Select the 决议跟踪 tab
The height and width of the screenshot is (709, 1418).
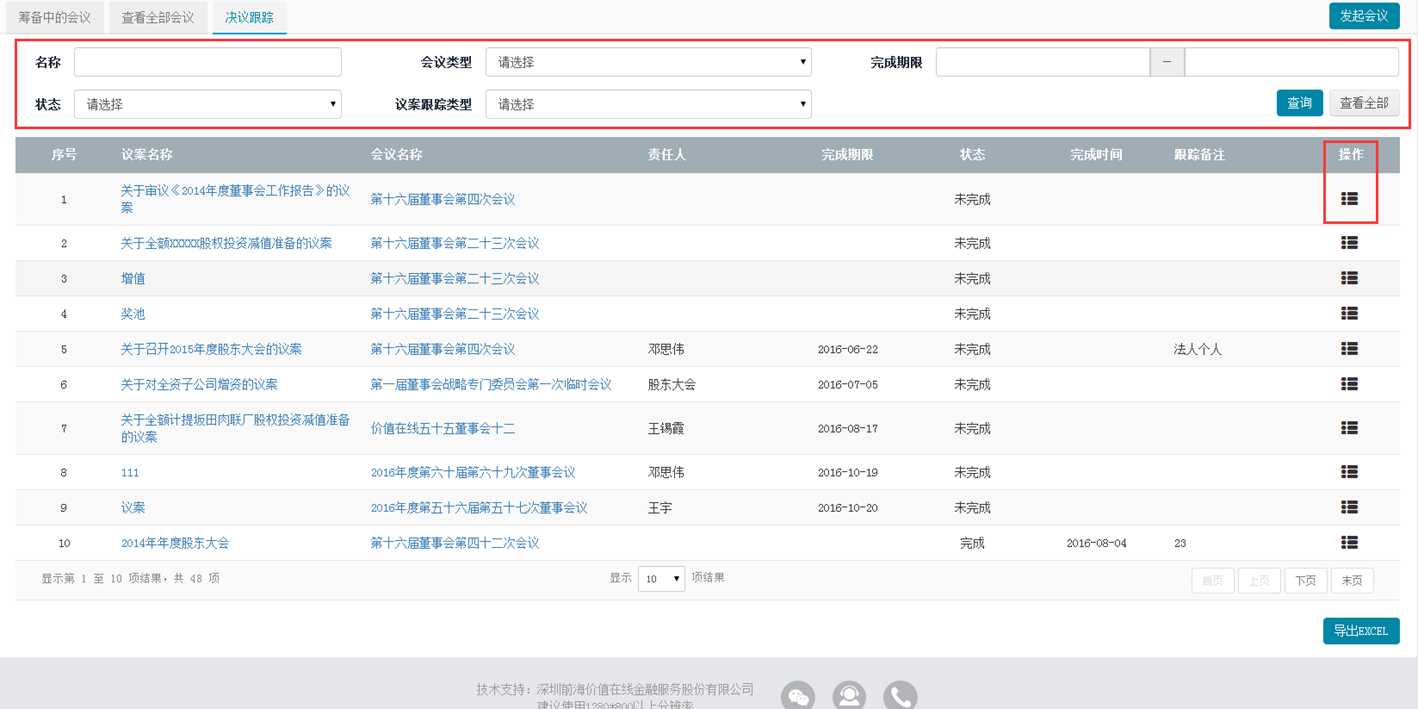pos(249,17)
